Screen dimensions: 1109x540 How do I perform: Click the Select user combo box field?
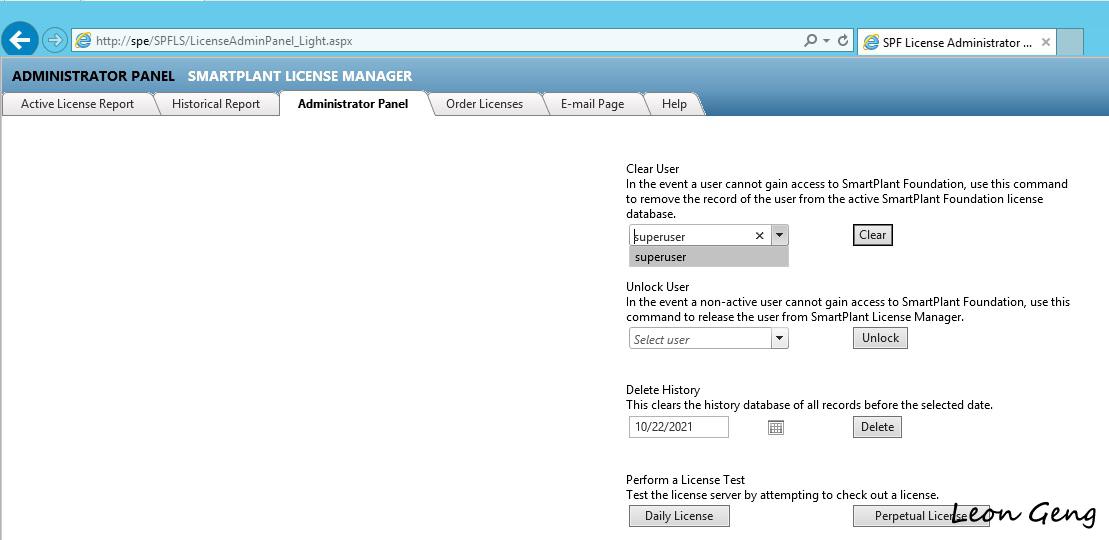700,339
